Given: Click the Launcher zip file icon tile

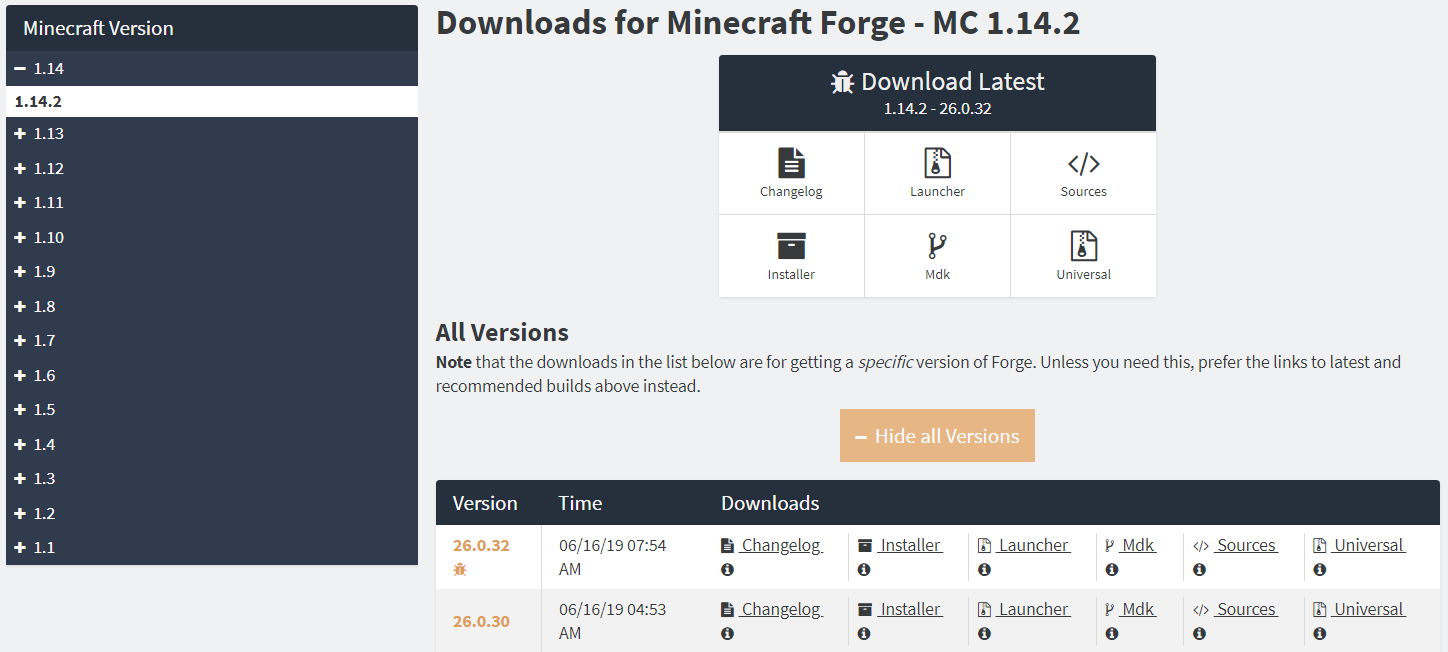Looking at the screenshot, I should pos(937,173).
